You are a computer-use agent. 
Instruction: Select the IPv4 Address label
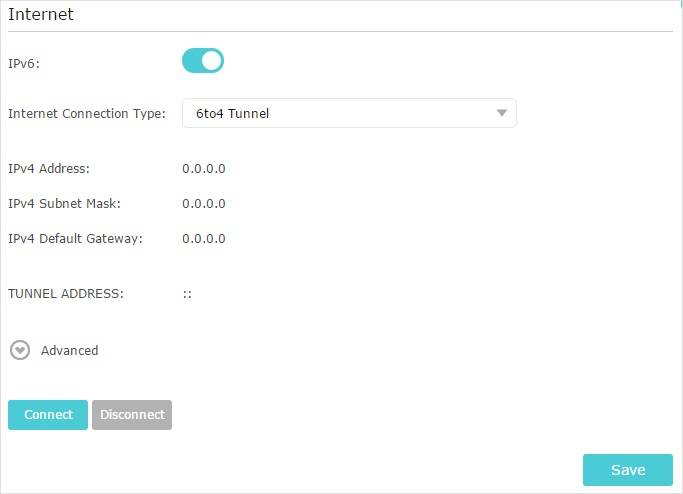click(49, 168)
